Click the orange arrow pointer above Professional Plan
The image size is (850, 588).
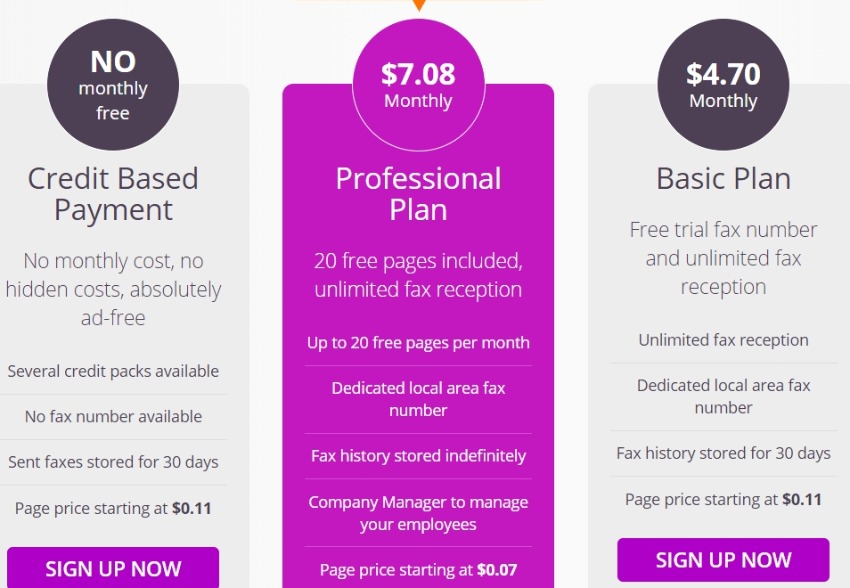(x=418, y=5)
